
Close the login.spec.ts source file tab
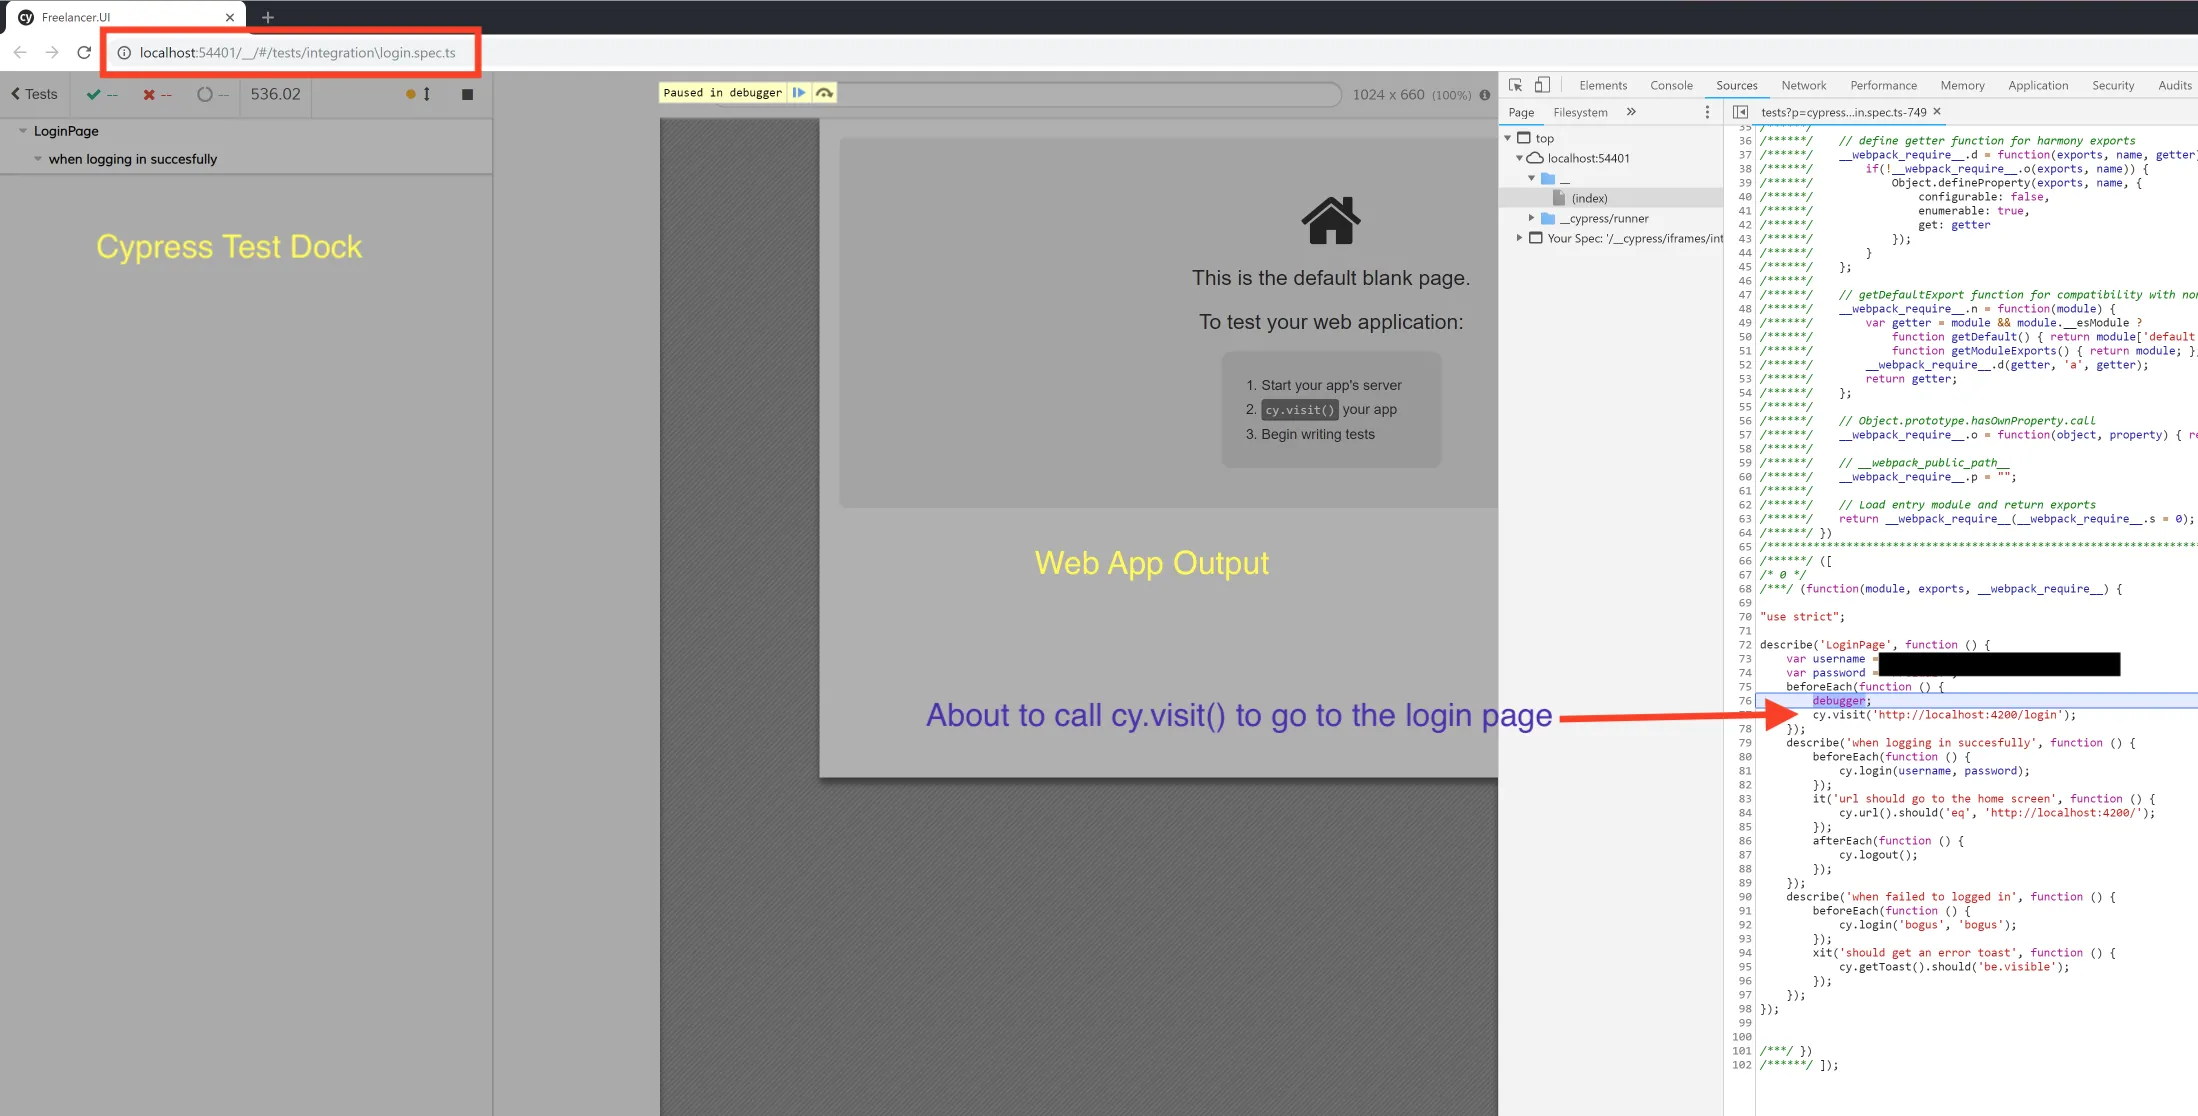click(1937, 111)
